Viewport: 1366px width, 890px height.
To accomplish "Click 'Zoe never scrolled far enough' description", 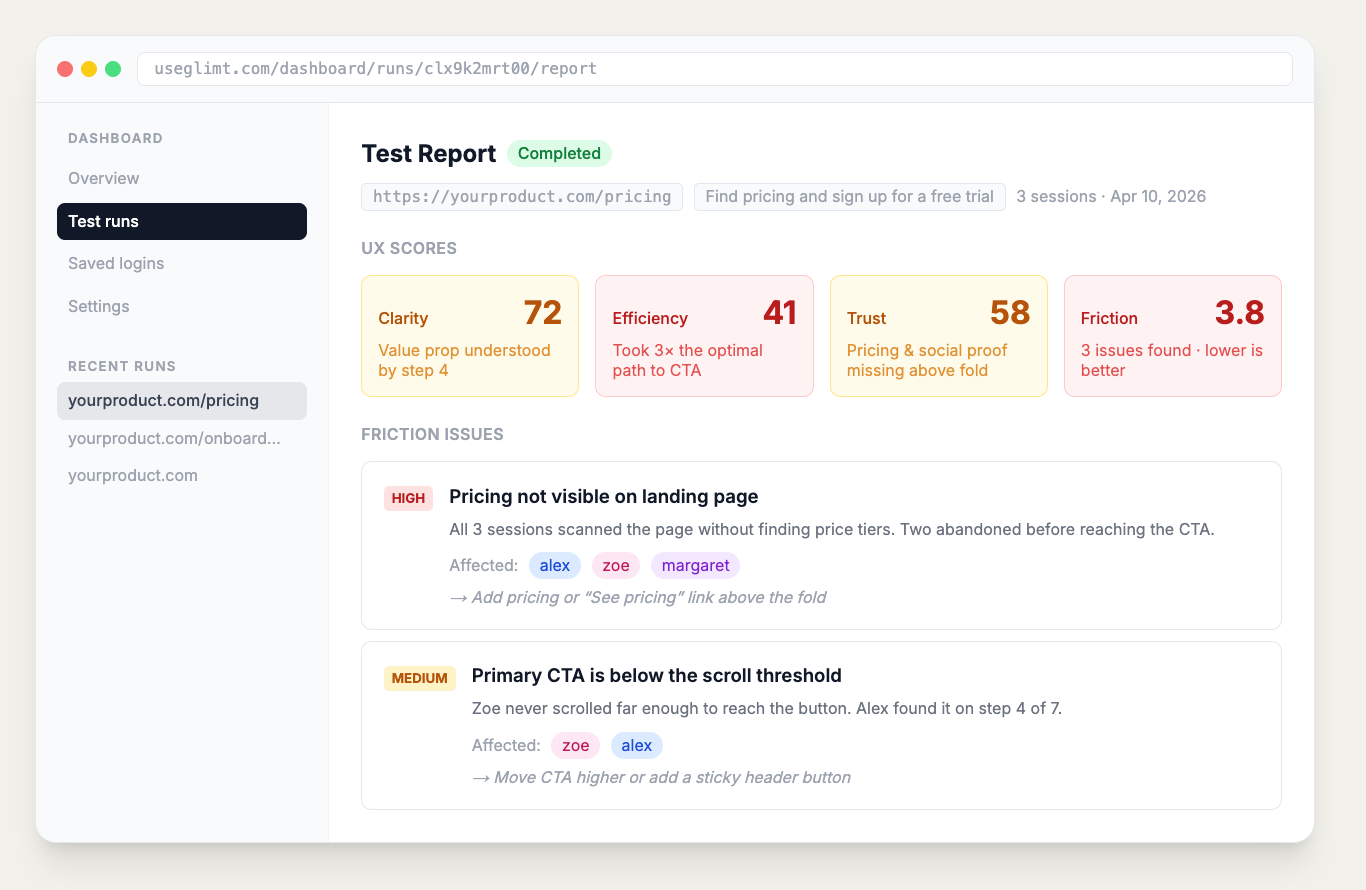I will (x=767, y=708).
